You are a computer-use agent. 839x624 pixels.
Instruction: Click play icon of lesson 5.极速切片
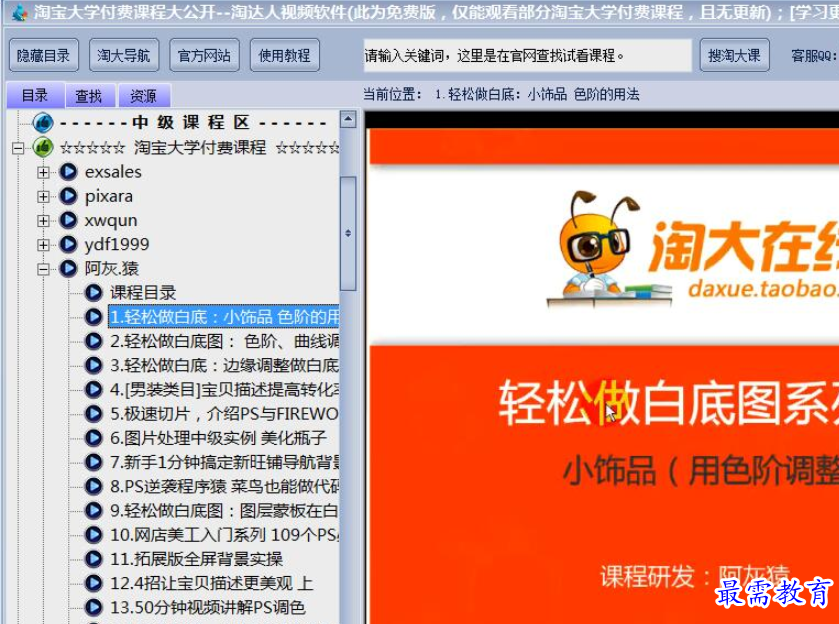point(93,414)
